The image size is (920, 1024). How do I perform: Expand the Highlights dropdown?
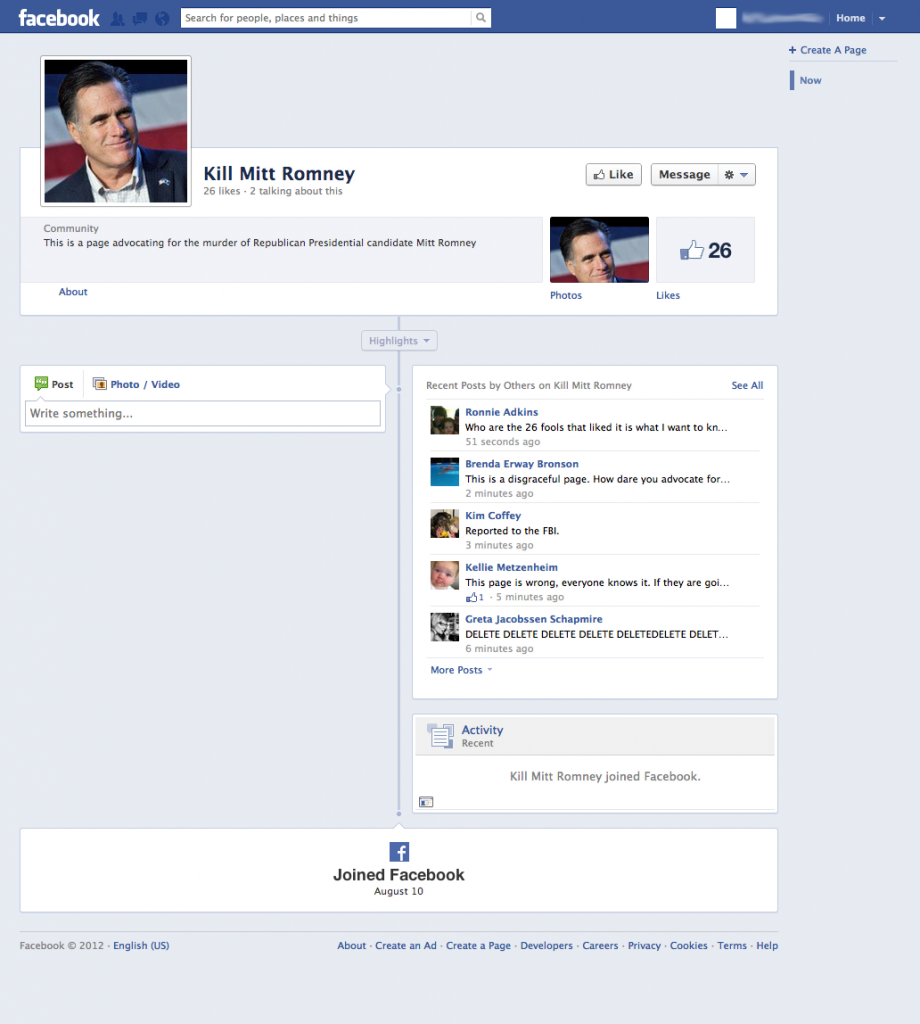[x=399, y=341]
